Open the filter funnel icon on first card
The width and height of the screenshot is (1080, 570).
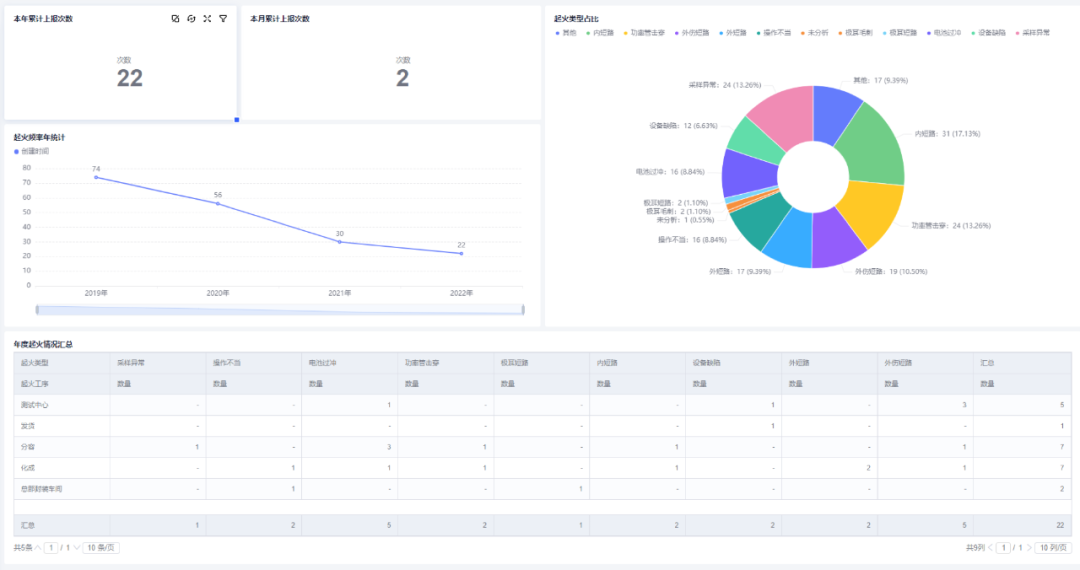tap(223, 19)
